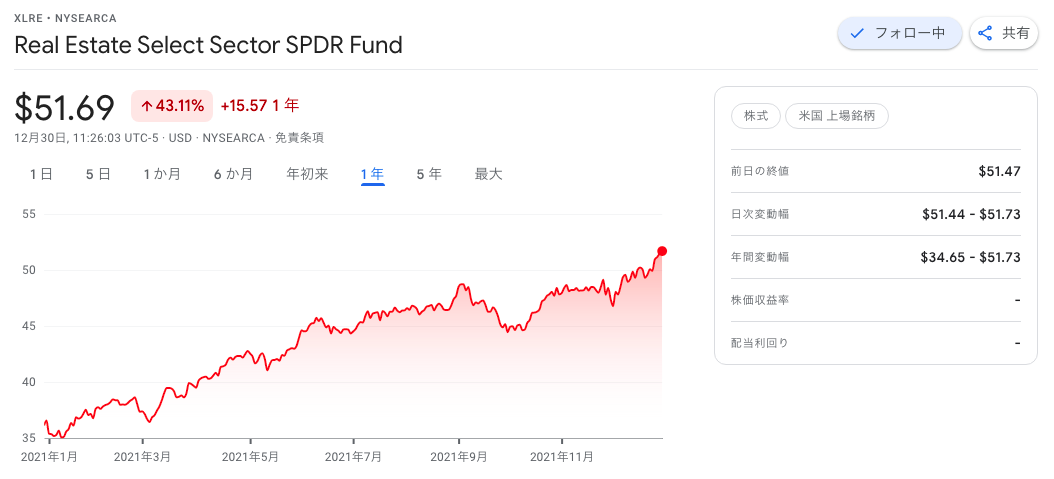The height and width of the screenshot is (479, 1054).
Task: Click the 2021年7月 axis label
Action: (x=354, y=457)
